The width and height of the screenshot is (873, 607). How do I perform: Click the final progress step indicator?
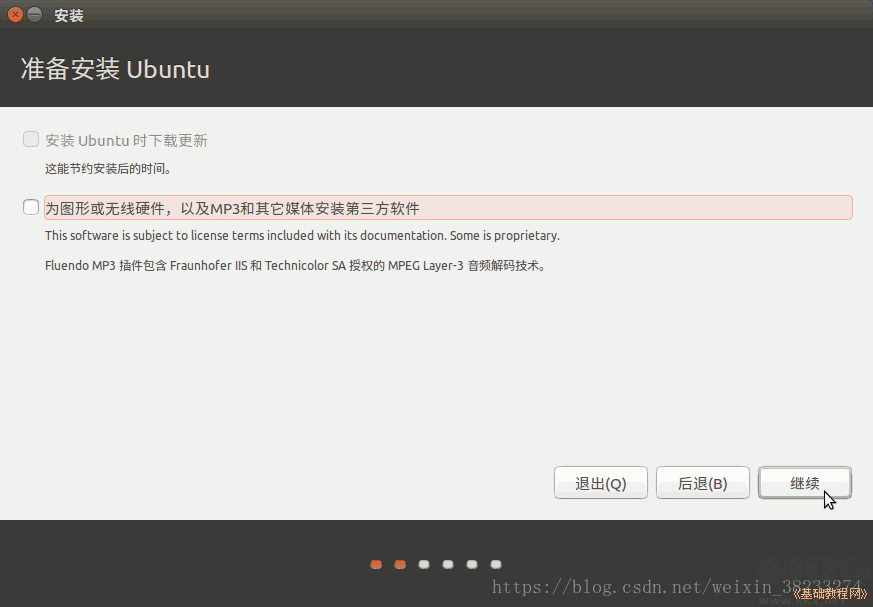(x=495, y=564)
